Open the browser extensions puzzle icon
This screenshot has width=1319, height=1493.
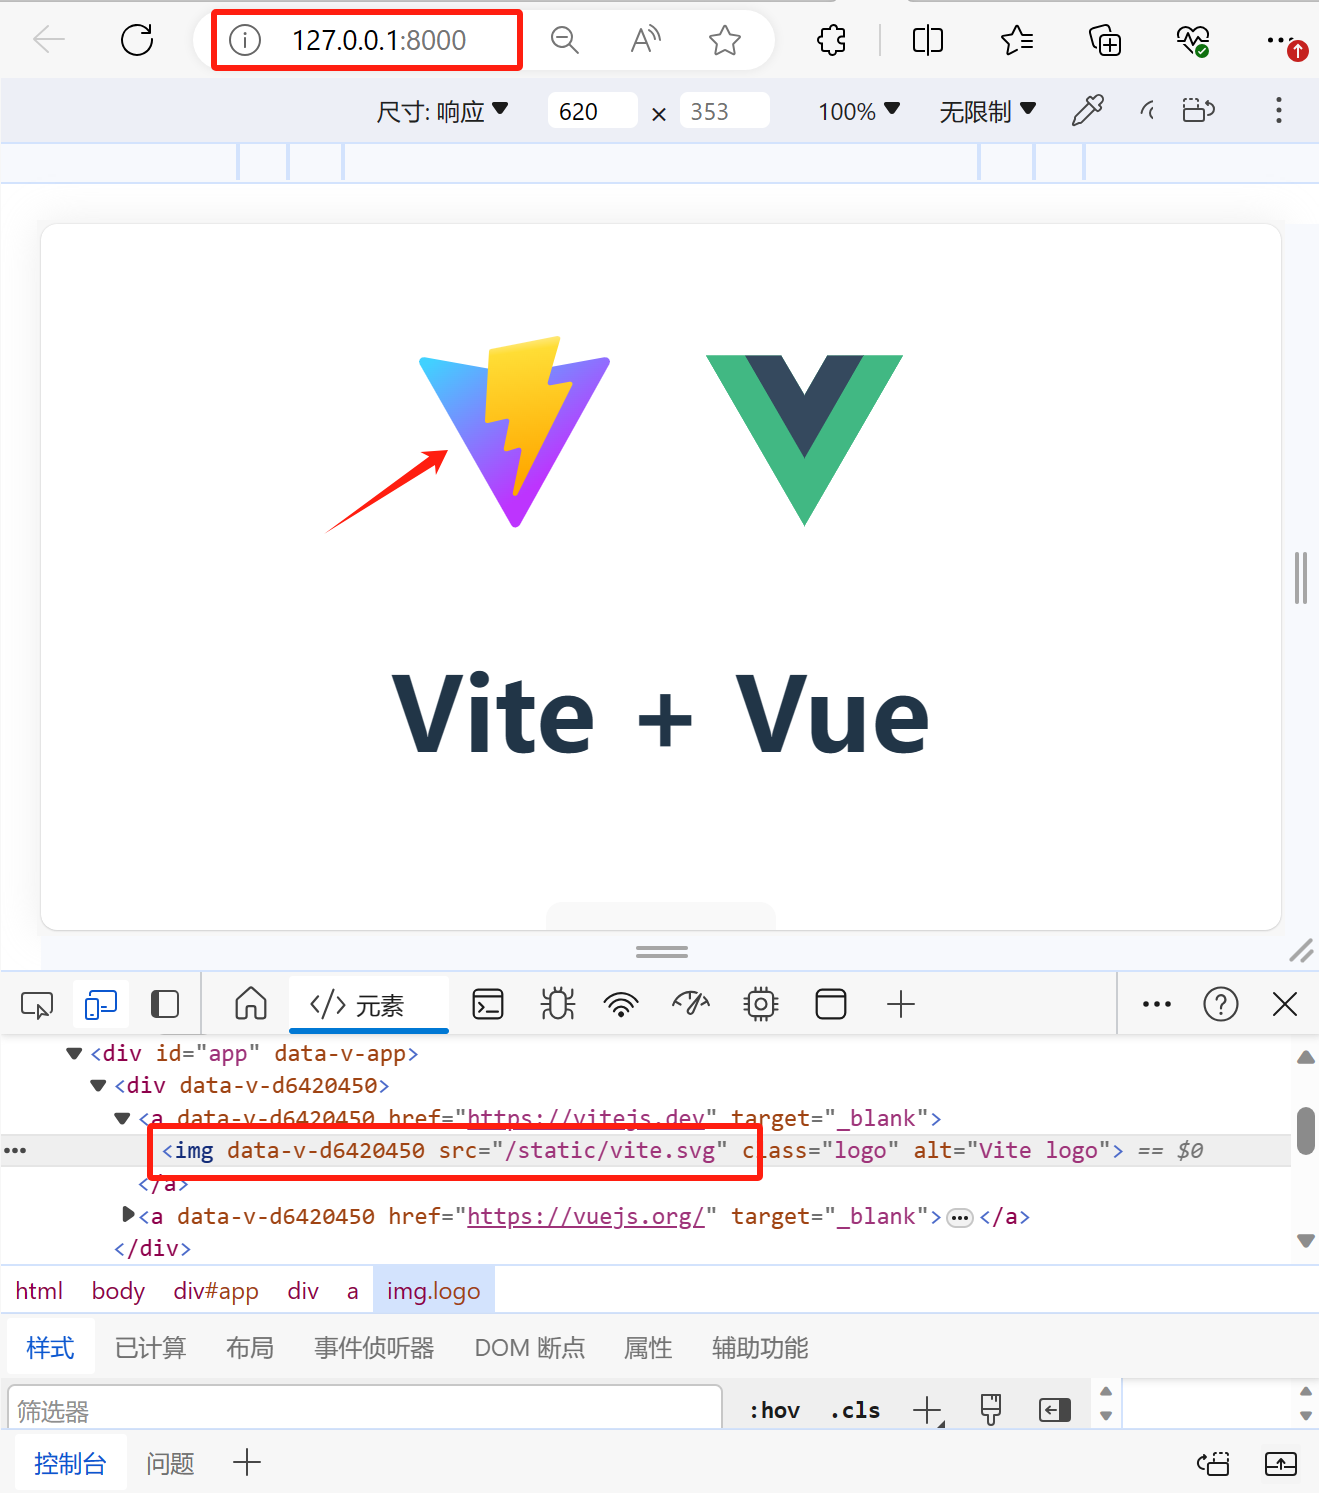[x=831, y=40]
